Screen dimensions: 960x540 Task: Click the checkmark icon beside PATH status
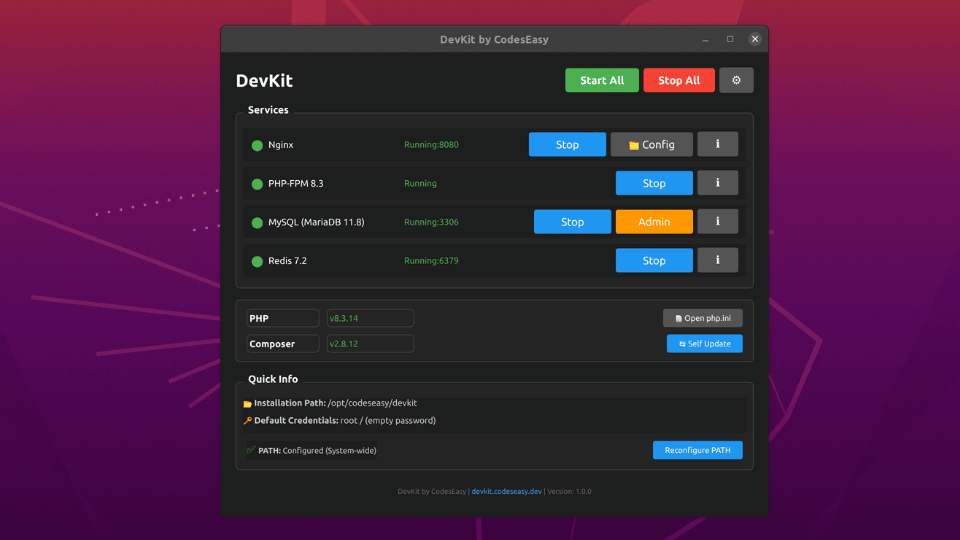(251, 450)
